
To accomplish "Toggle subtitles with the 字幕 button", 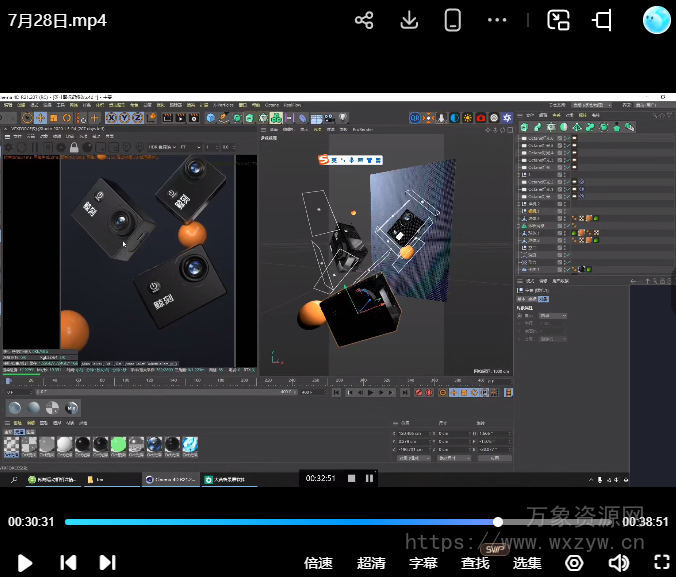I will (423, 563).
